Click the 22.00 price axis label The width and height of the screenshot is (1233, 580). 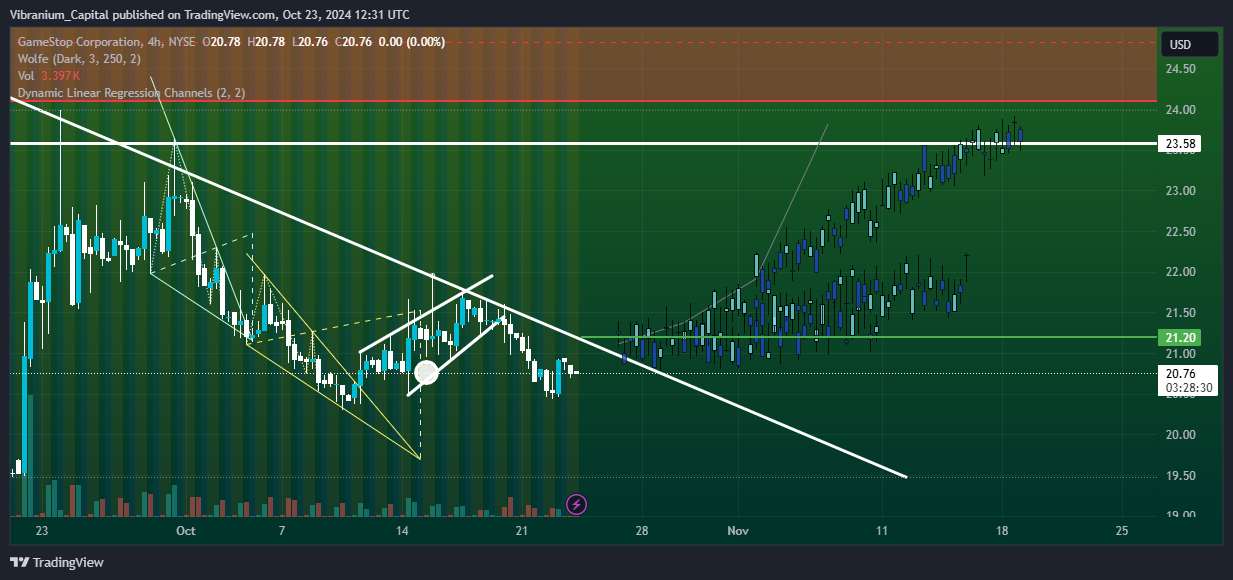(1181, 272)
